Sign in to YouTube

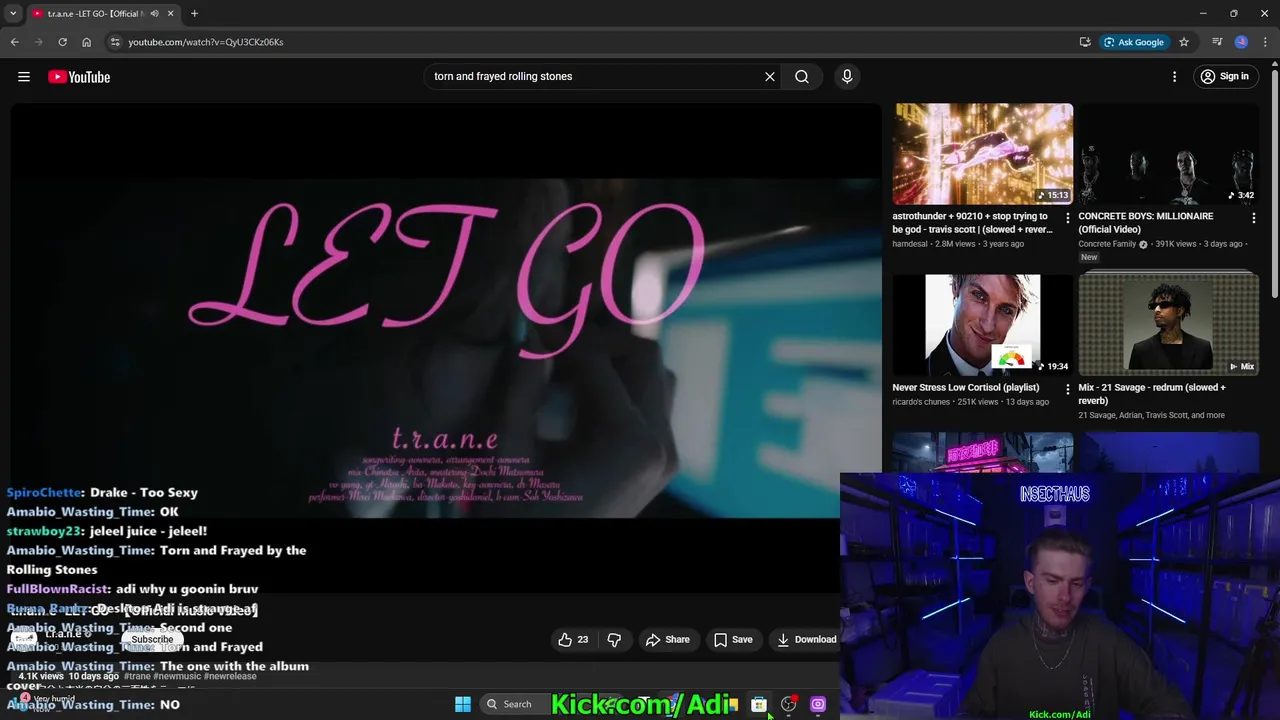pyautogui.click(x=1225, y=77)
